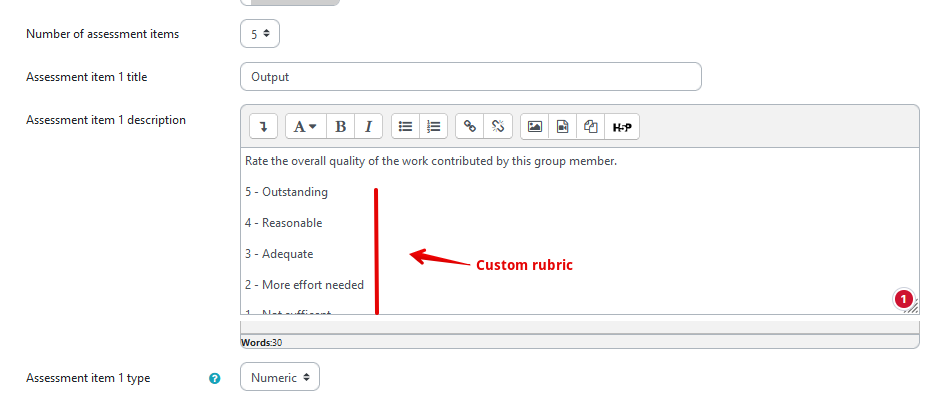Toggle italic formatting
Image resolution: width=939 pixels, height=399 pixels.
[369, 126]
